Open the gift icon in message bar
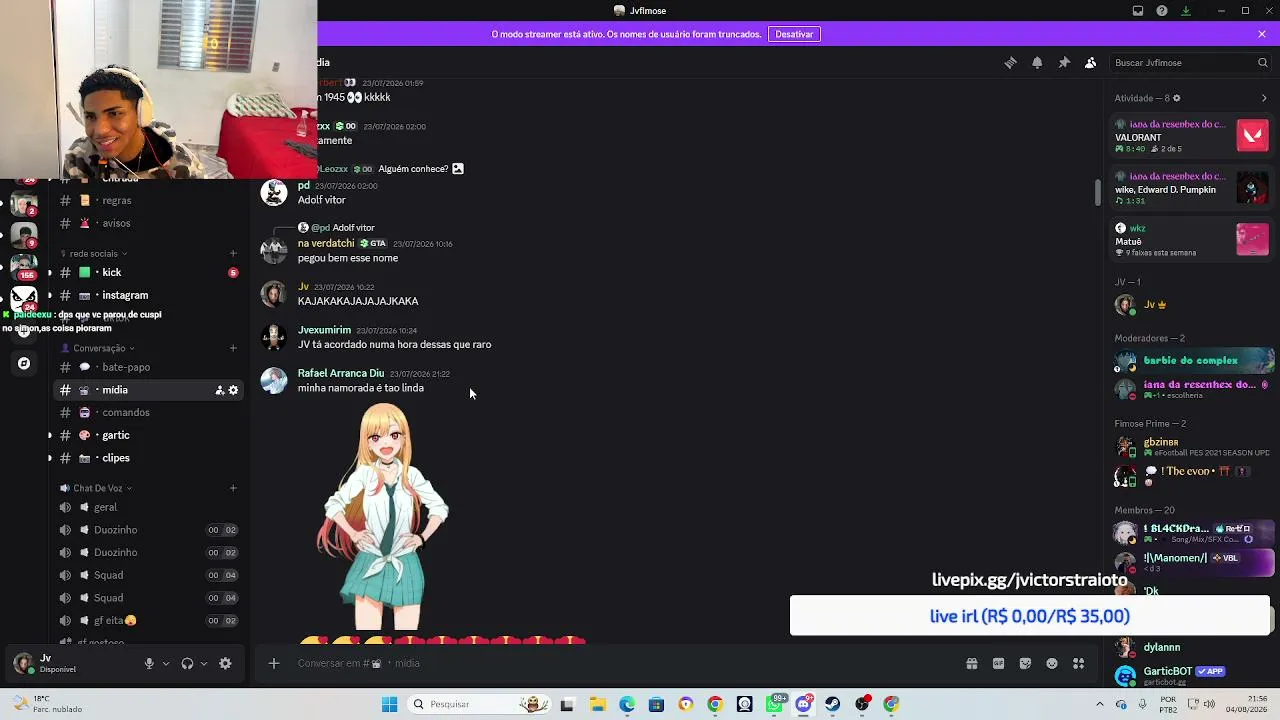Screen dimensions: 1280x720 [x=971, y=663]
